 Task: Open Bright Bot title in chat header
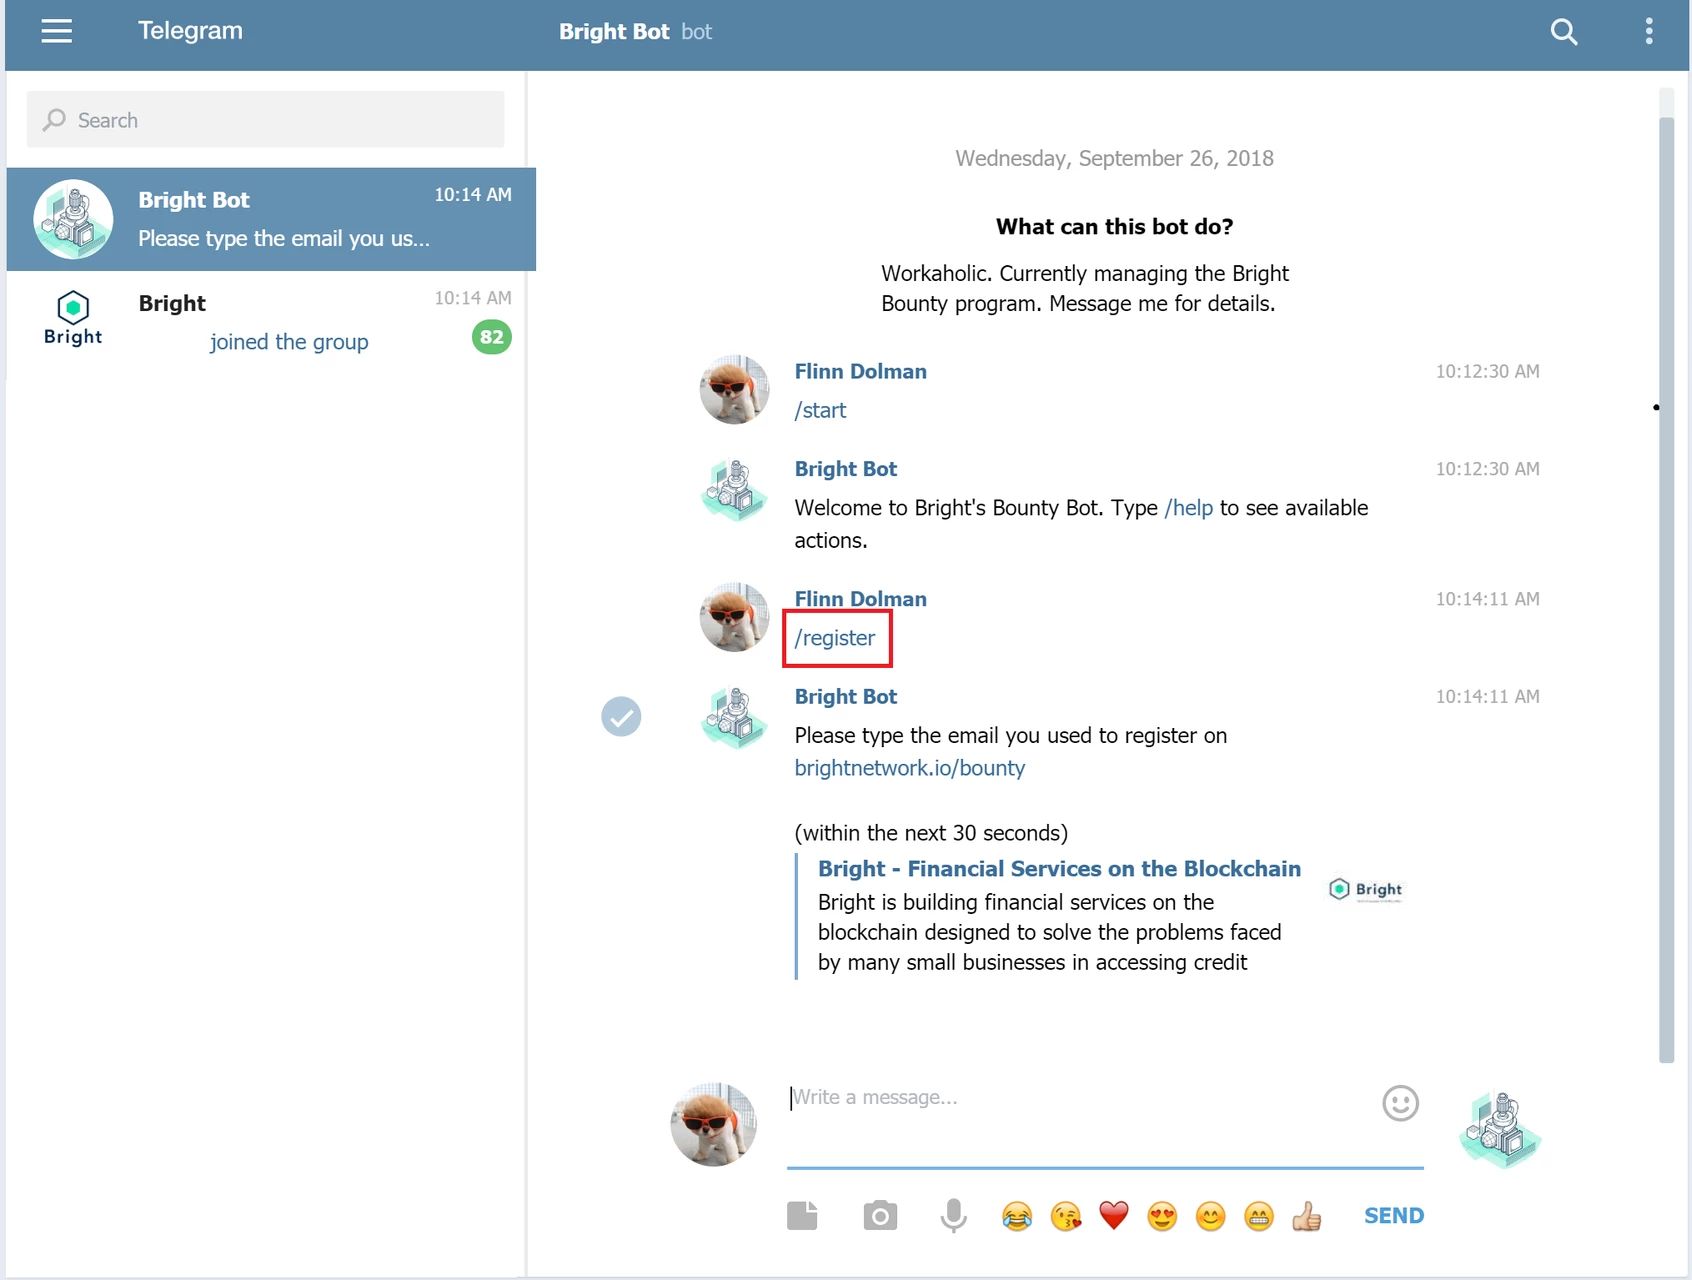point(614,32)
